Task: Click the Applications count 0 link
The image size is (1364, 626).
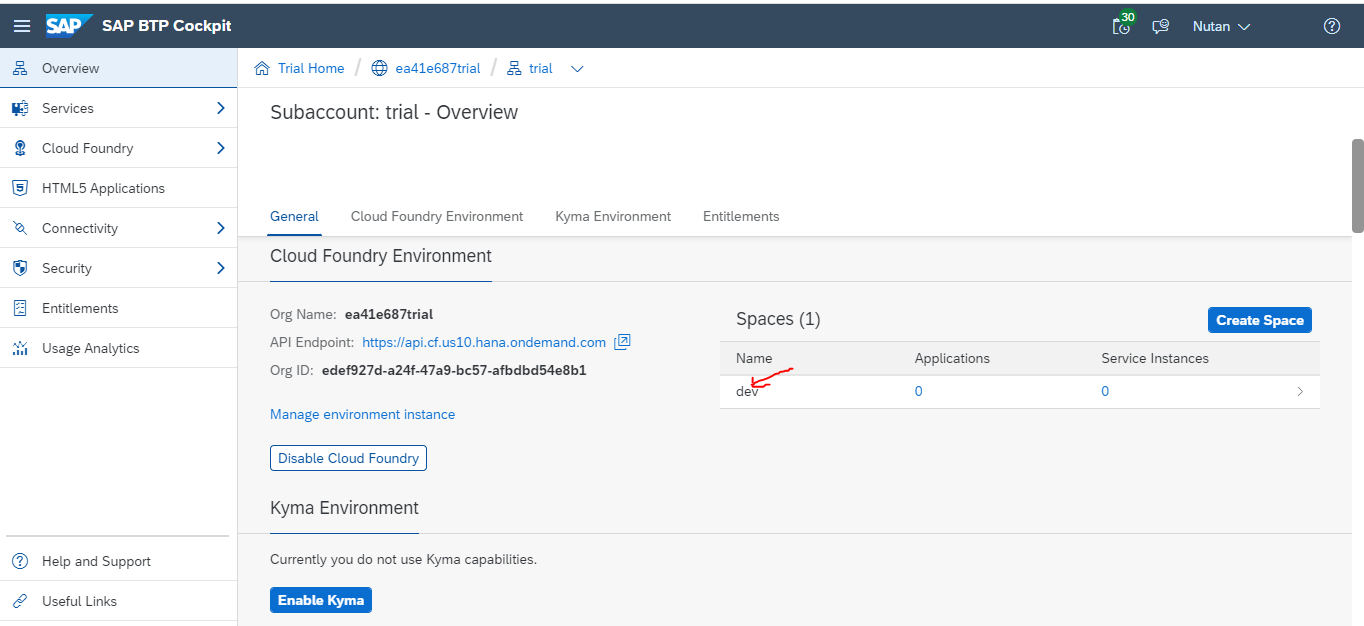Action: point(919,392)
